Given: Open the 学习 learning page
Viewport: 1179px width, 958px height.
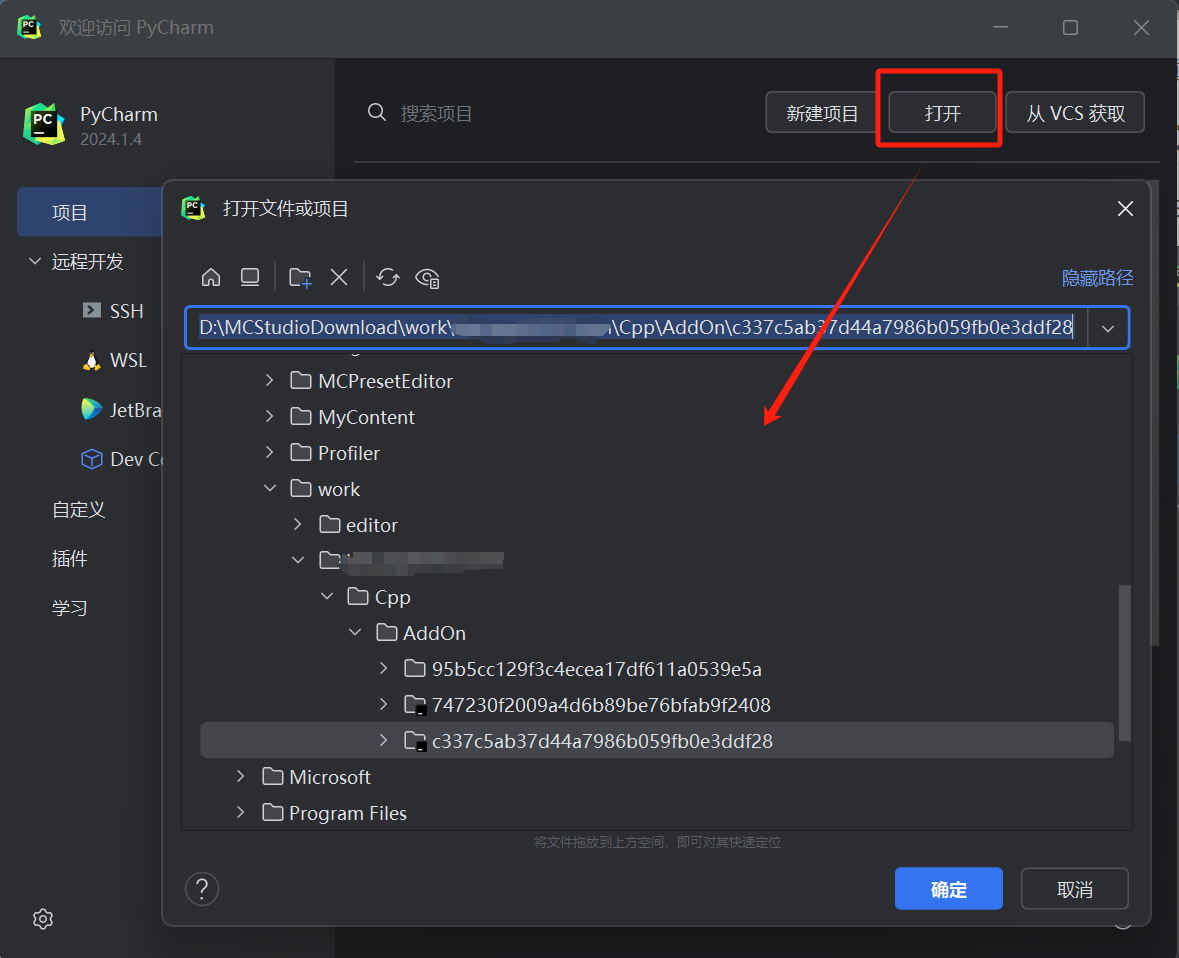Looking at the screenshot, I should point(69,608).
